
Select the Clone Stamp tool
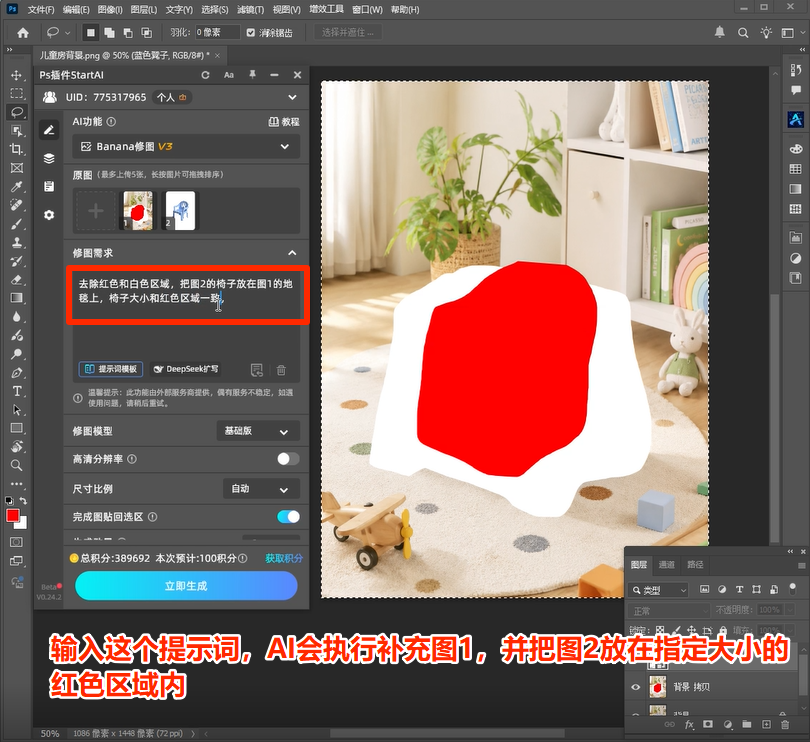click(x=17, y=242)
